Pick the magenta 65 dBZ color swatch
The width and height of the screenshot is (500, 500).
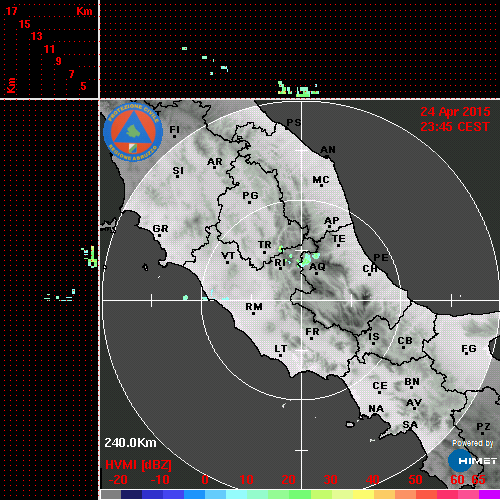(x=489, y=494)
